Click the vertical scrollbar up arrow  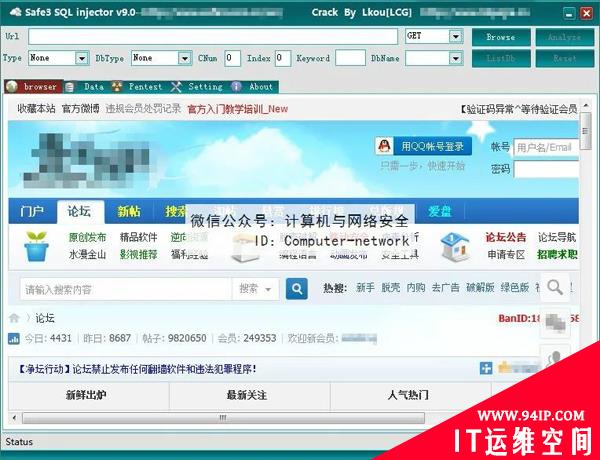tap(585, 106)
